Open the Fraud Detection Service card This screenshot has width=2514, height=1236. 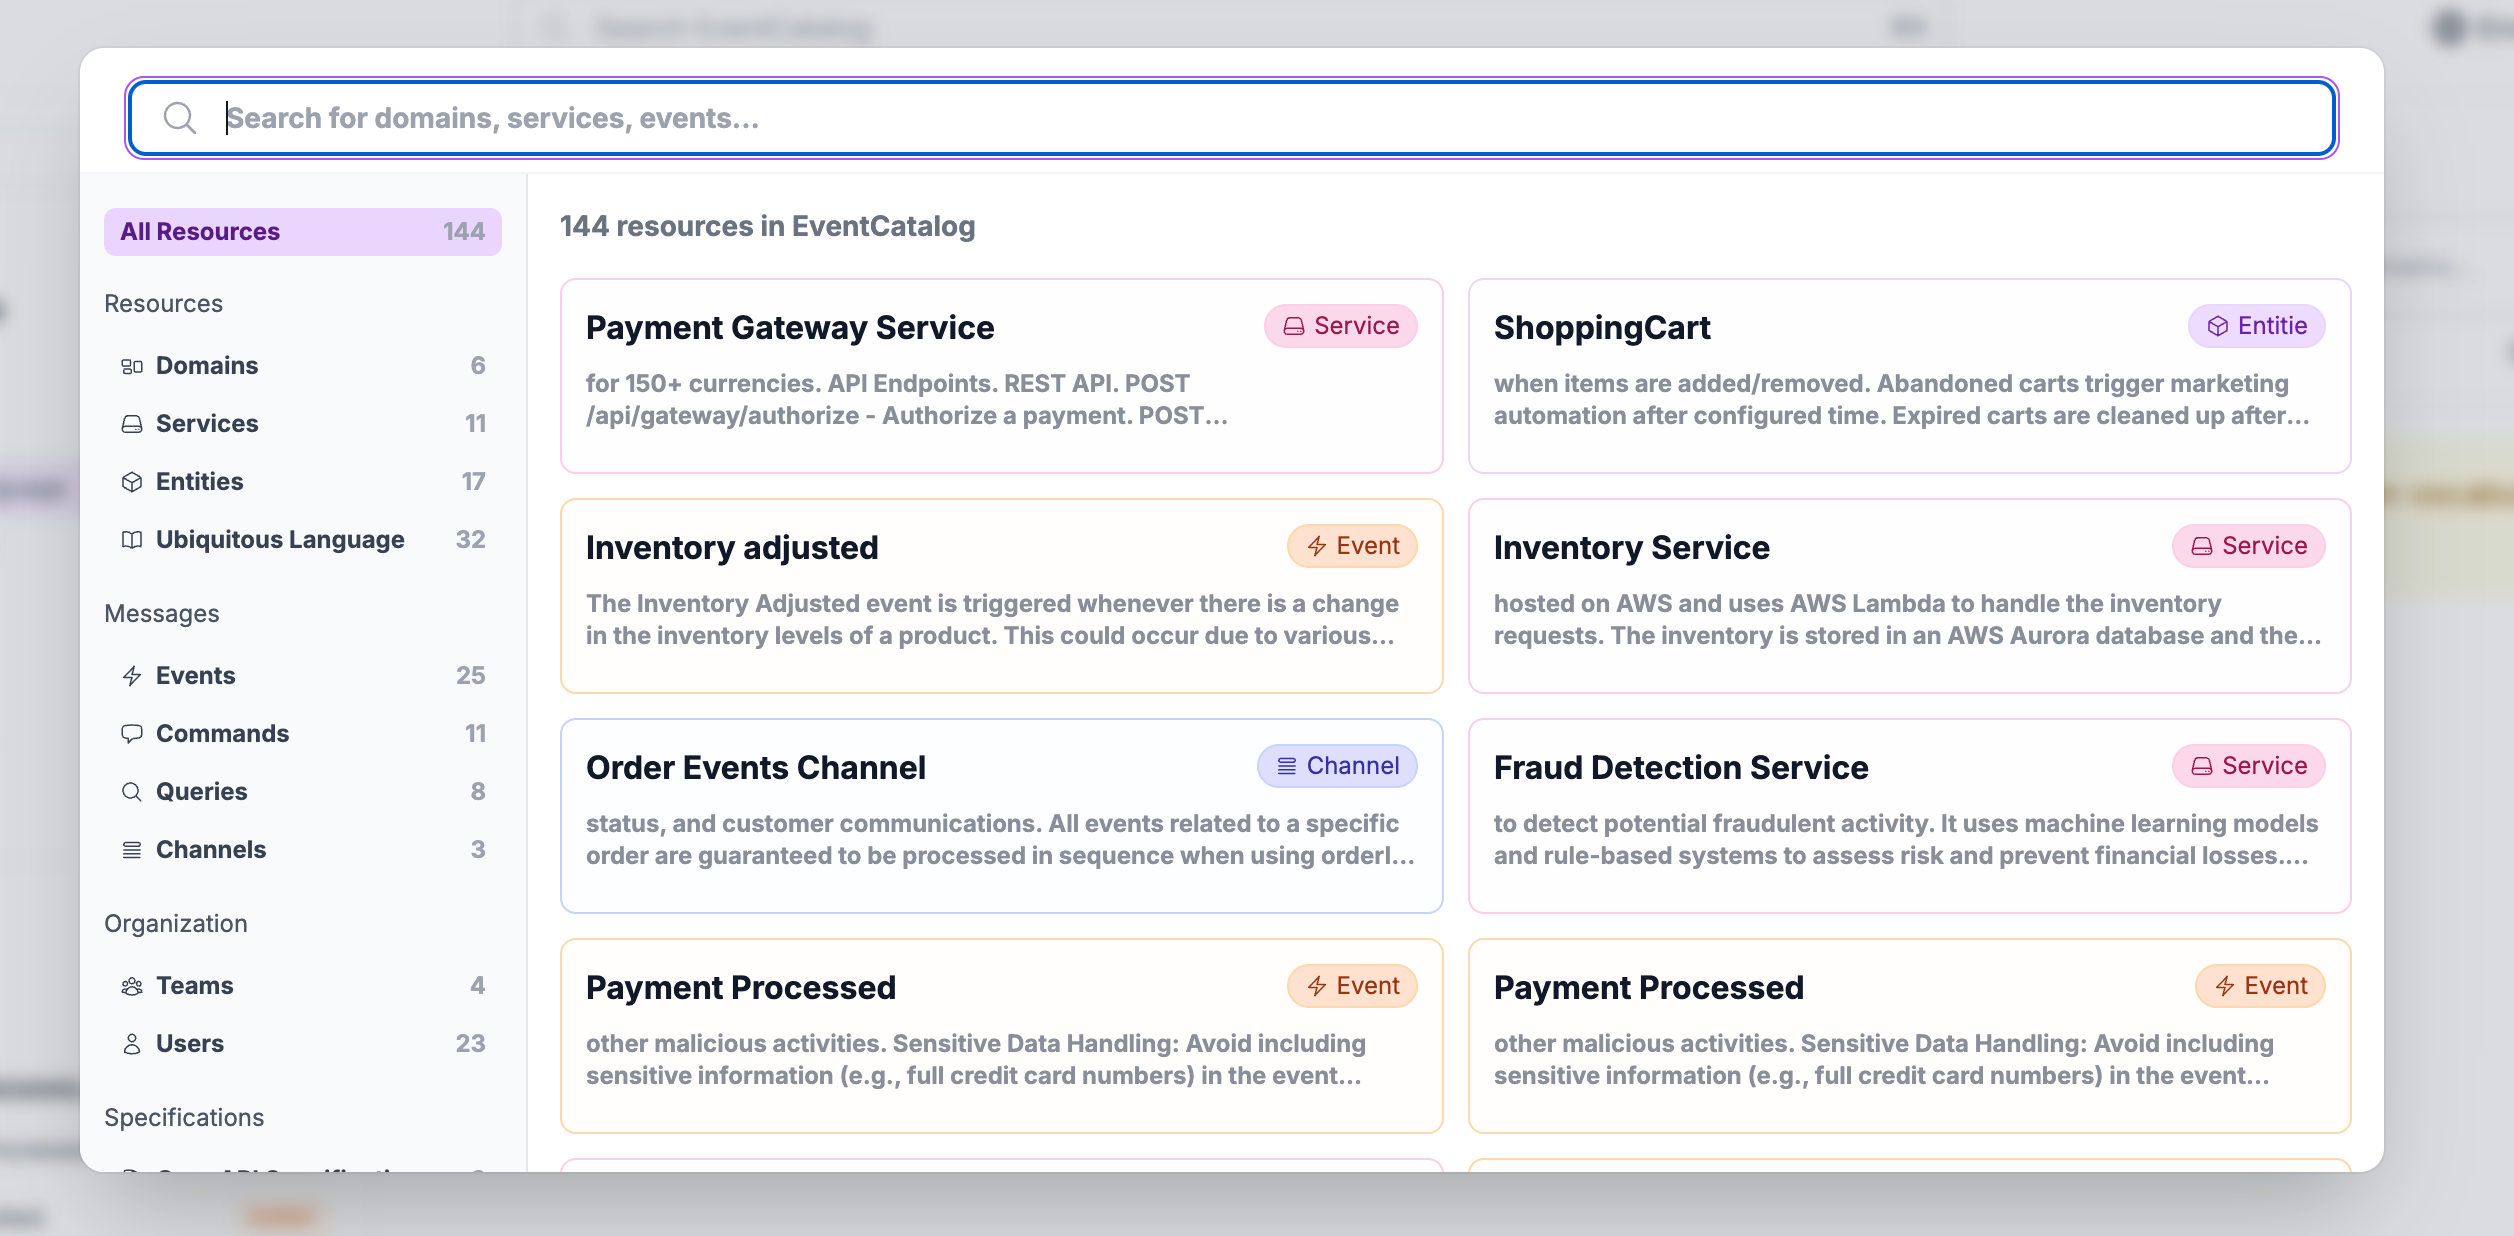(1908, 817)
